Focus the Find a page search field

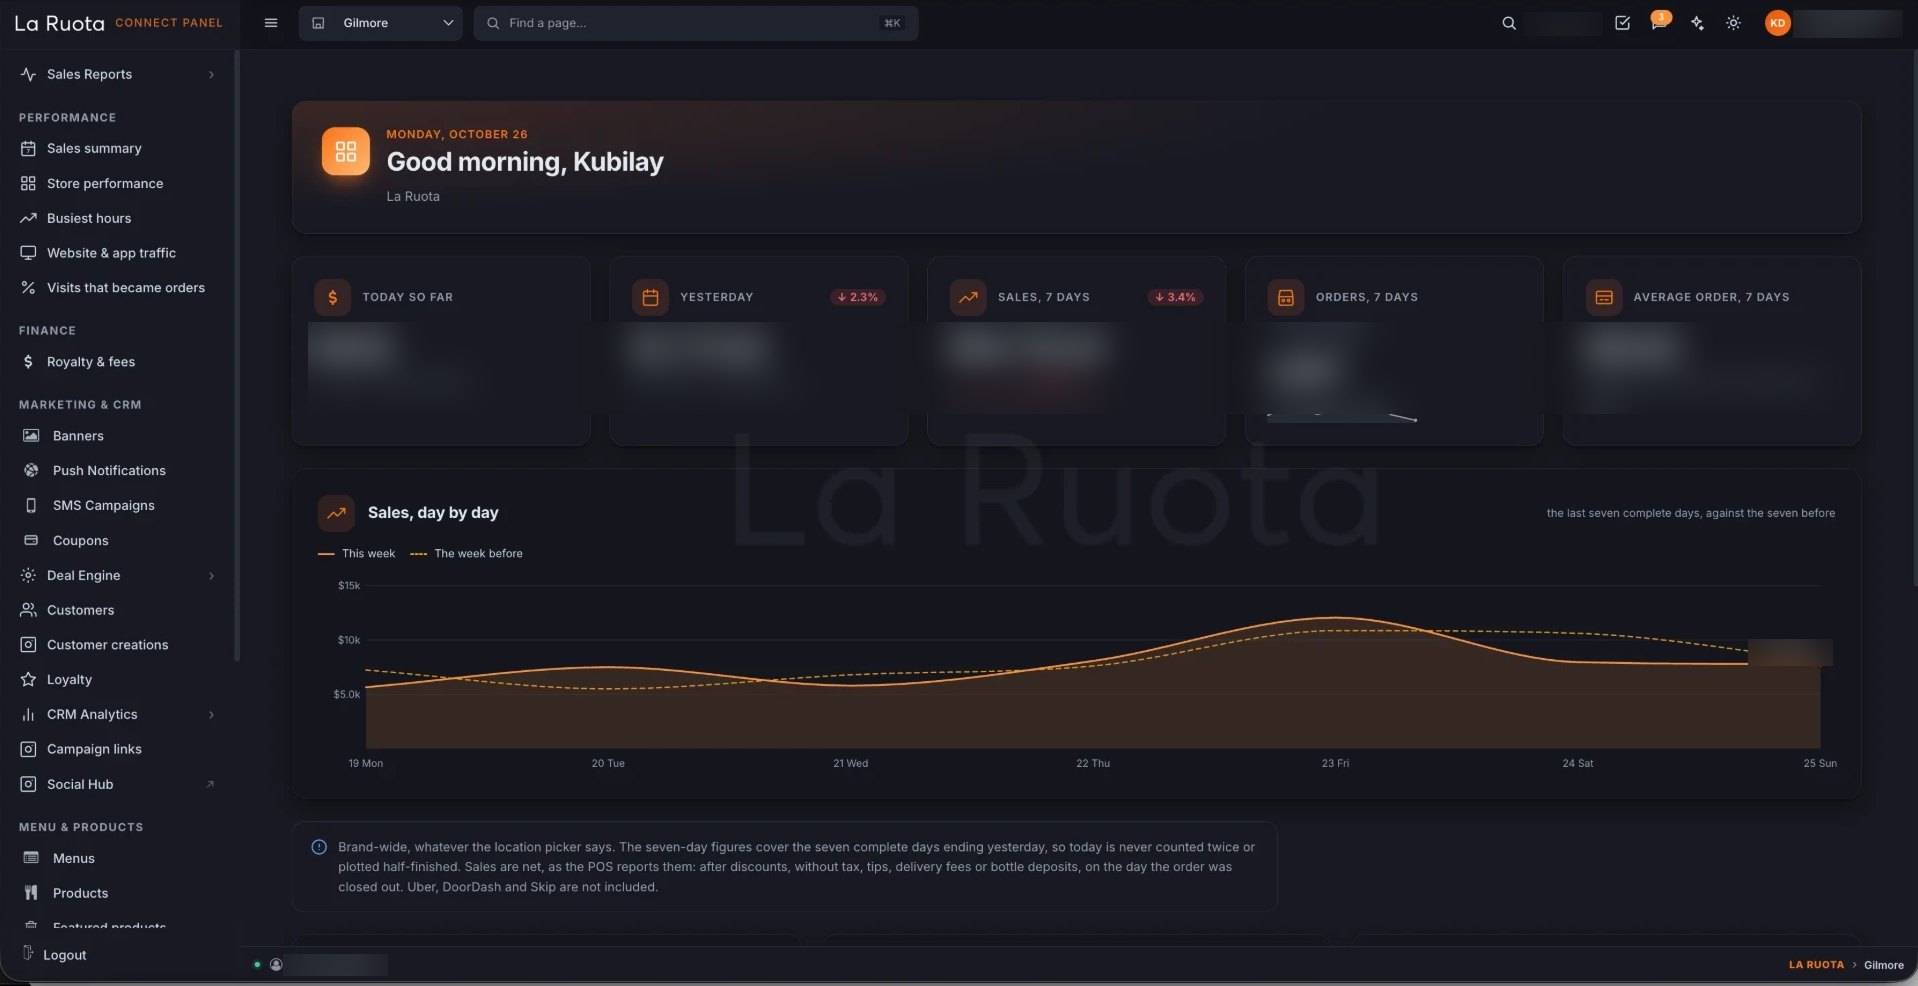[696, 23]
